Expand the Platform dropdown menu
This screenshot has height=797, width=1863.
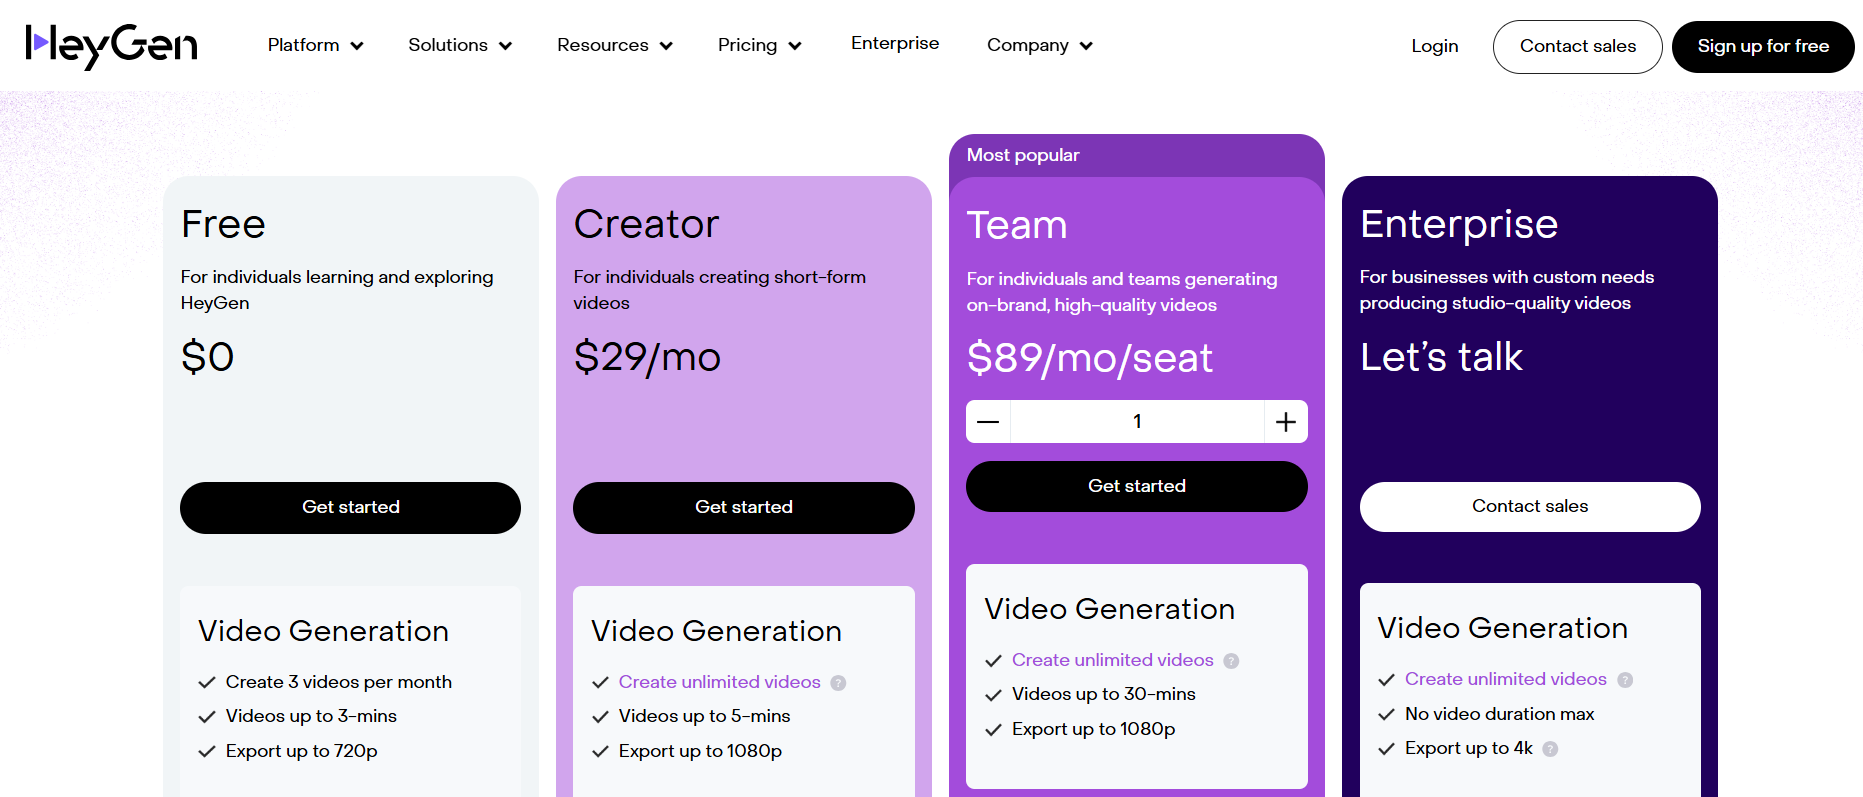click(x=315, y=45)
